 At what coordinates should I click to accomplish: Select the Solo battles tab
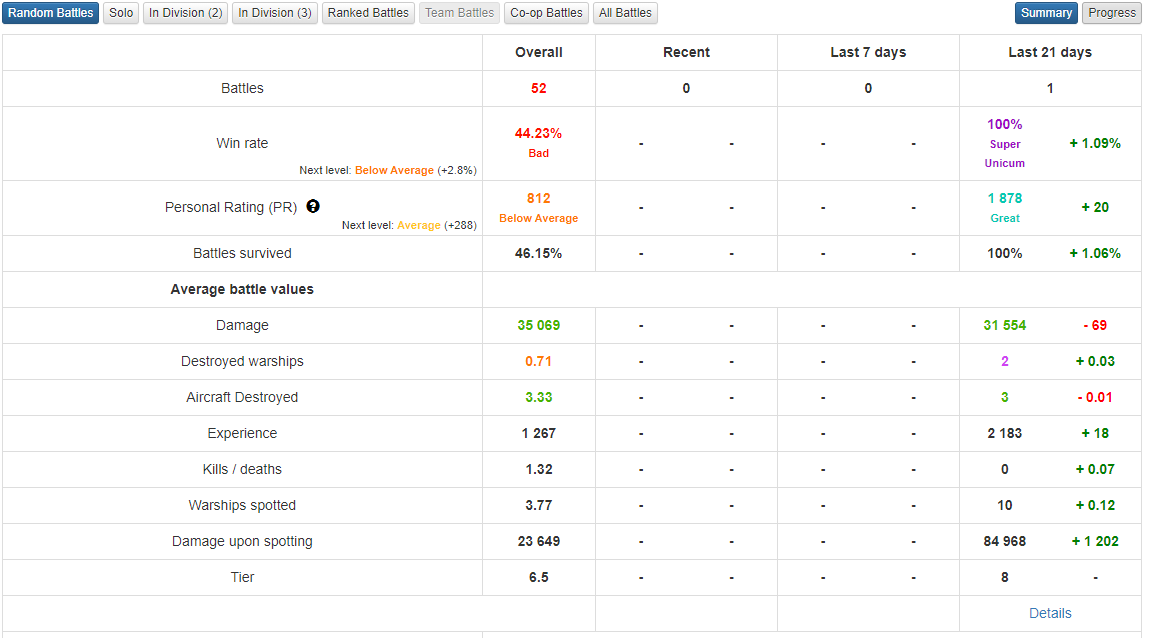tap(121, 13)
